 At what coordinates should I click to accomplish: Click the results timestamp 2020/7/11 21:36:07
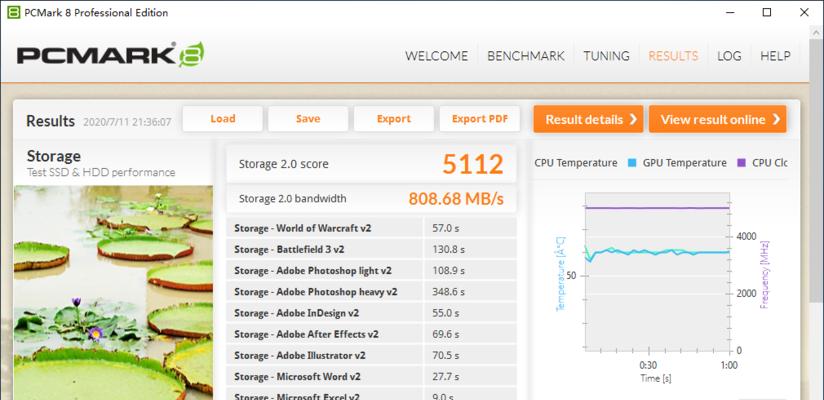click(127, 122)
